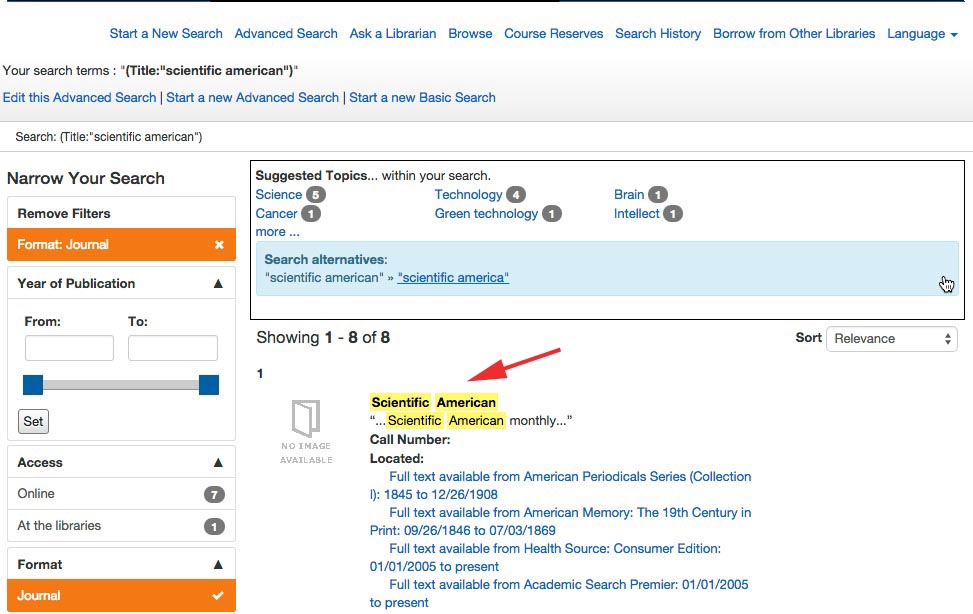
Task: Select the Cancer suggested topic
Action: click(276, 214)
